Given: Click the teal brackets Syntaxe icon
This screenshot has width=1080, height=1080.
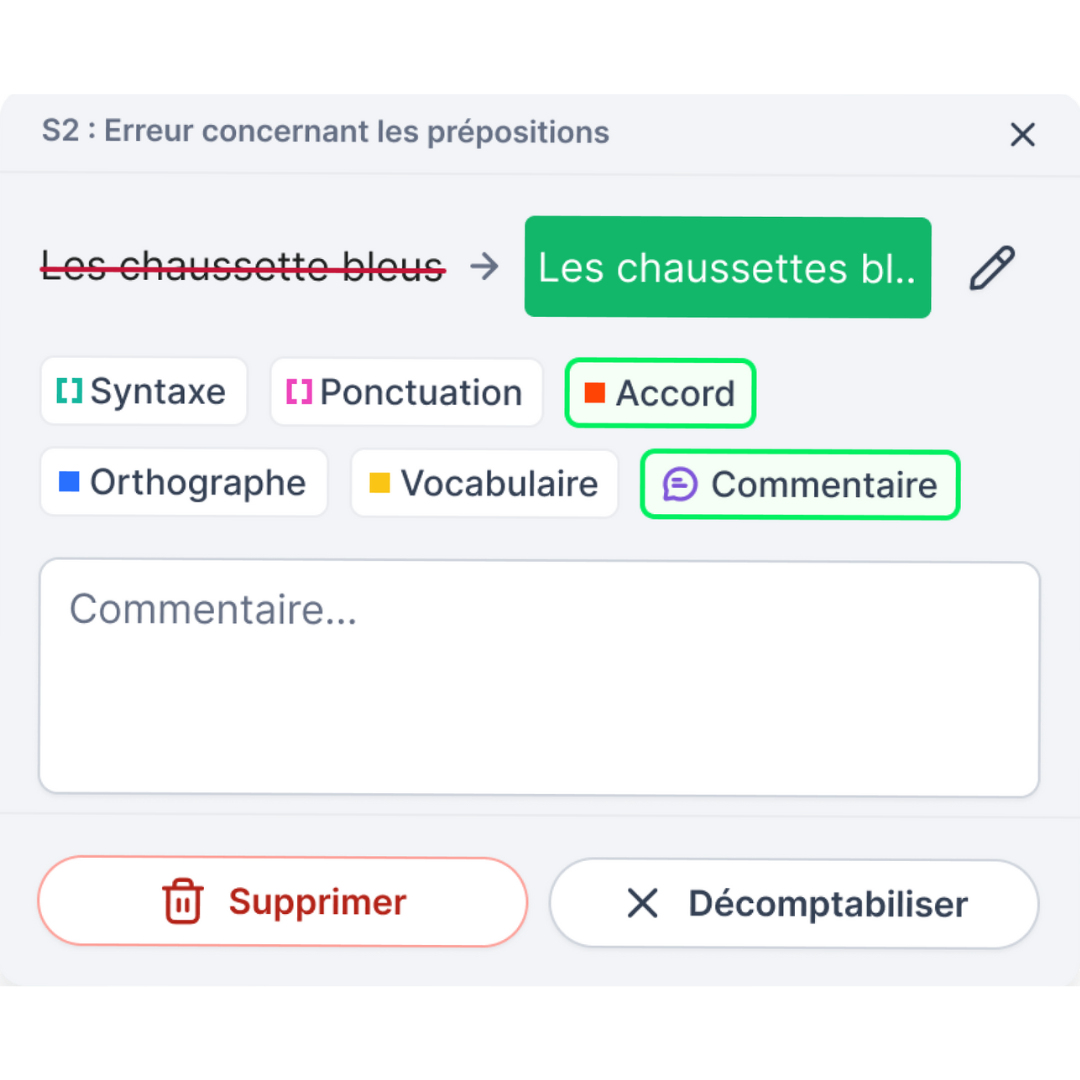Looking at the screenshot, I should tap(70, 391).
